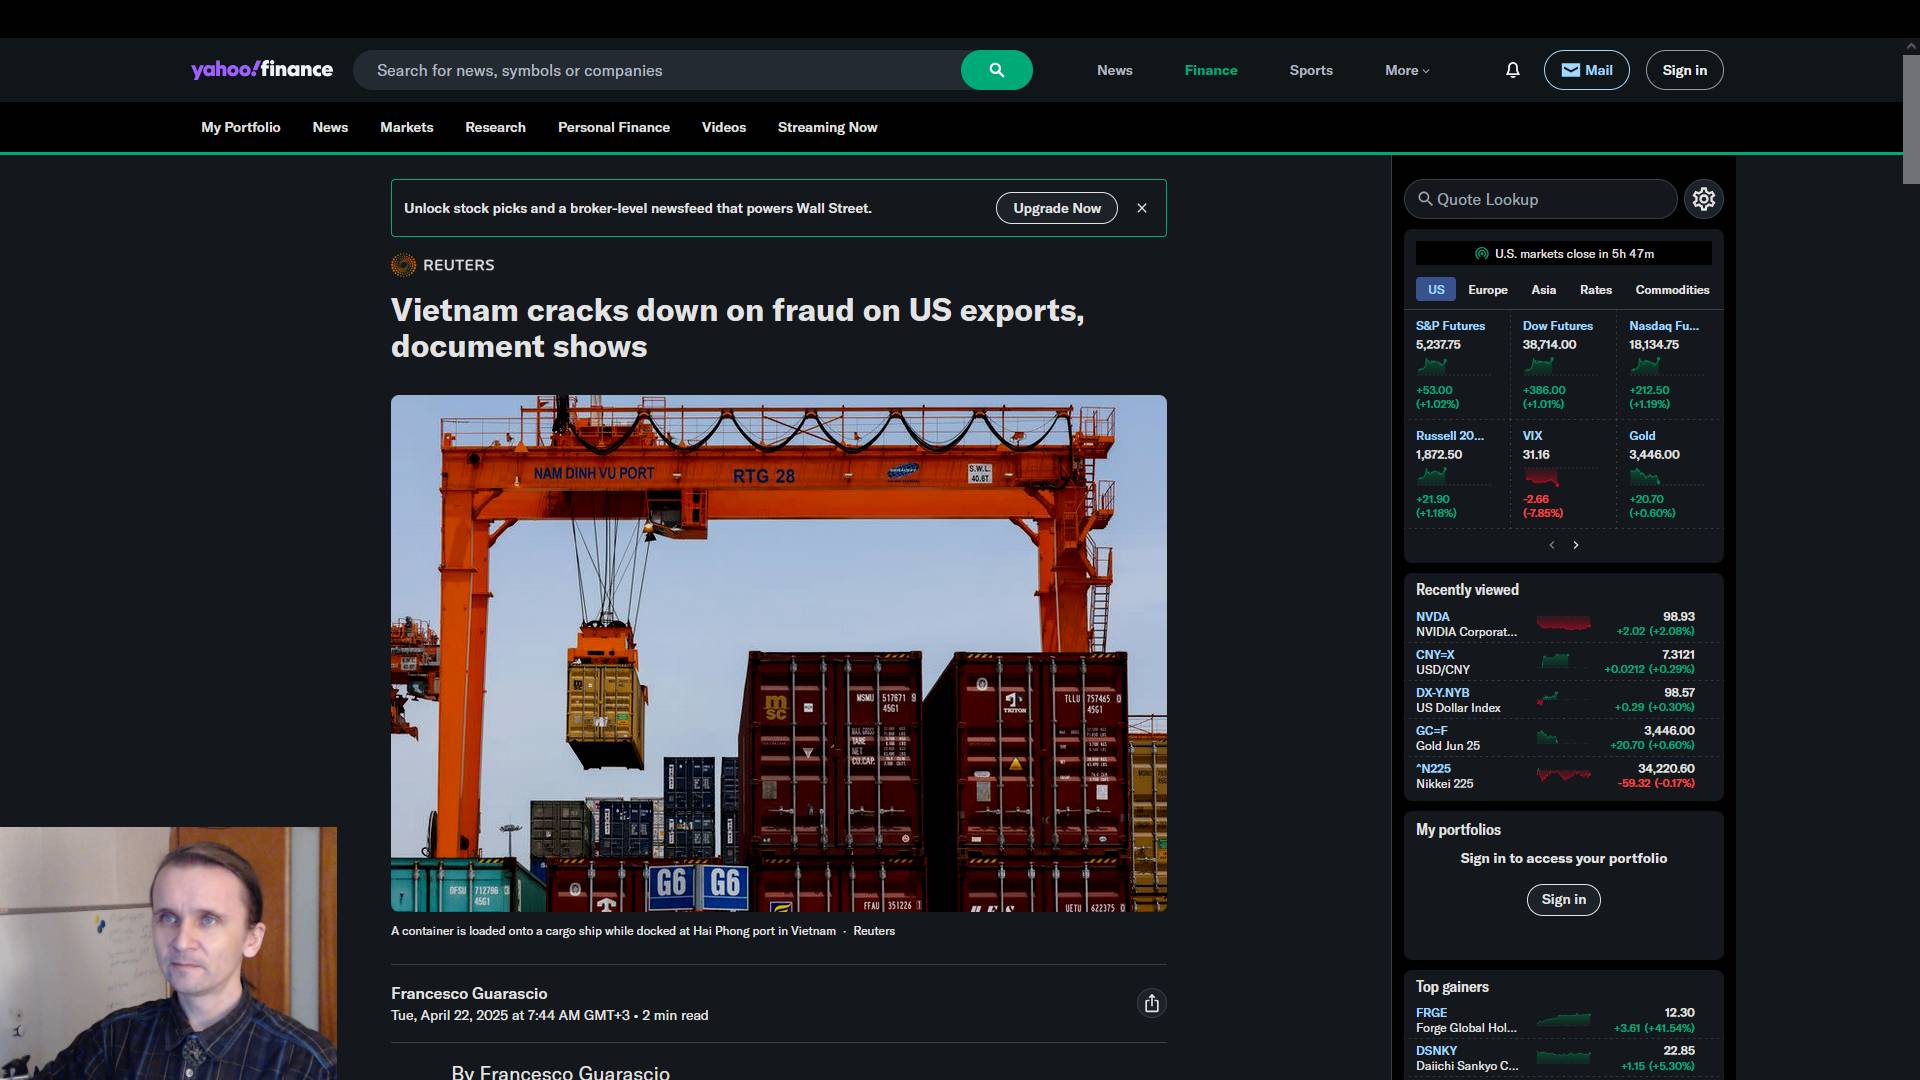Open the notifications bell
The image size is (1920, 1080).
[x=1512, y=70]
